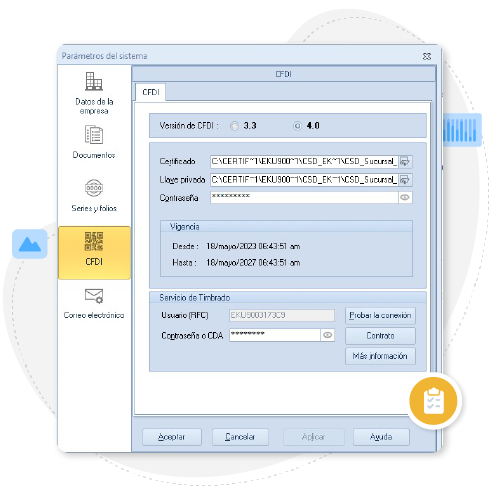This screenshot has width=500, height=500.
Task: Browse for the Certificado file
Action: 405,162
